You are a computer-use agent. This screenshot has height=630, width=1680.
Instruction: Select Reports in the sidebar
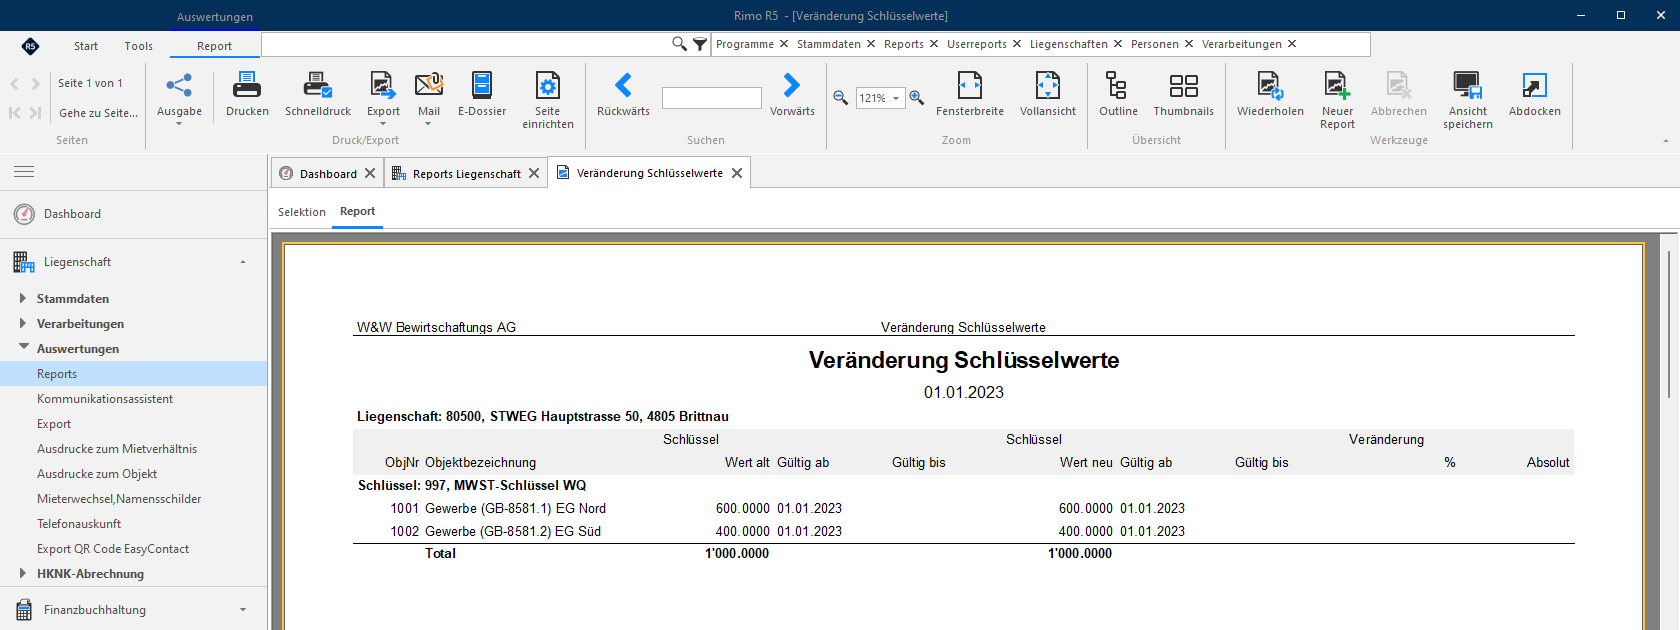pyautogui.click(x=133, y=373)
